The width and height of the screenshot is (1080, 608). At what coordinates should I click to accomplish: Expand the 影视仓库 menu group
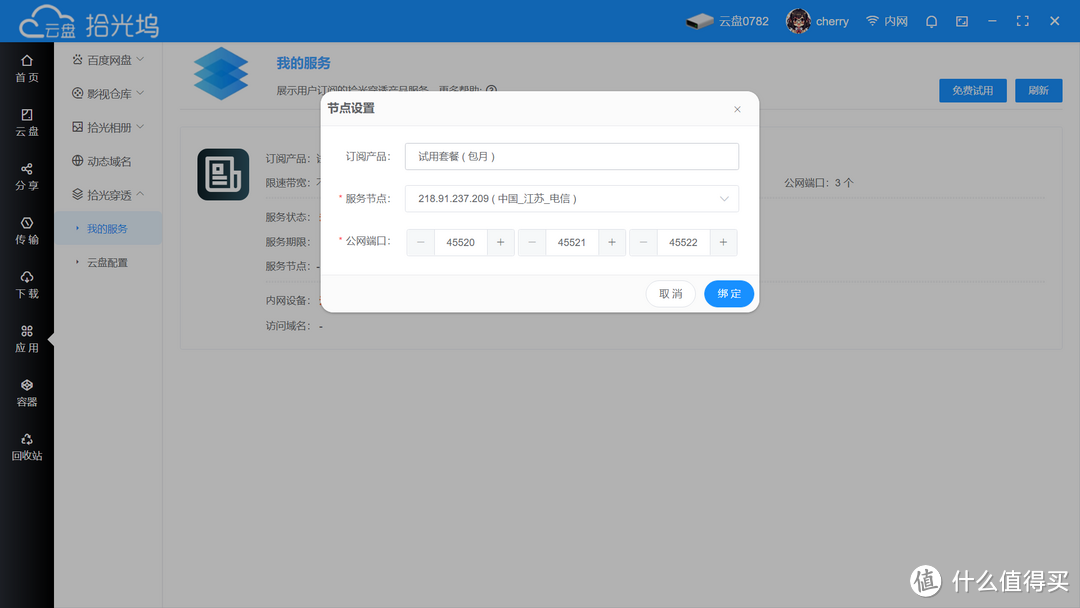click(108, 94)
